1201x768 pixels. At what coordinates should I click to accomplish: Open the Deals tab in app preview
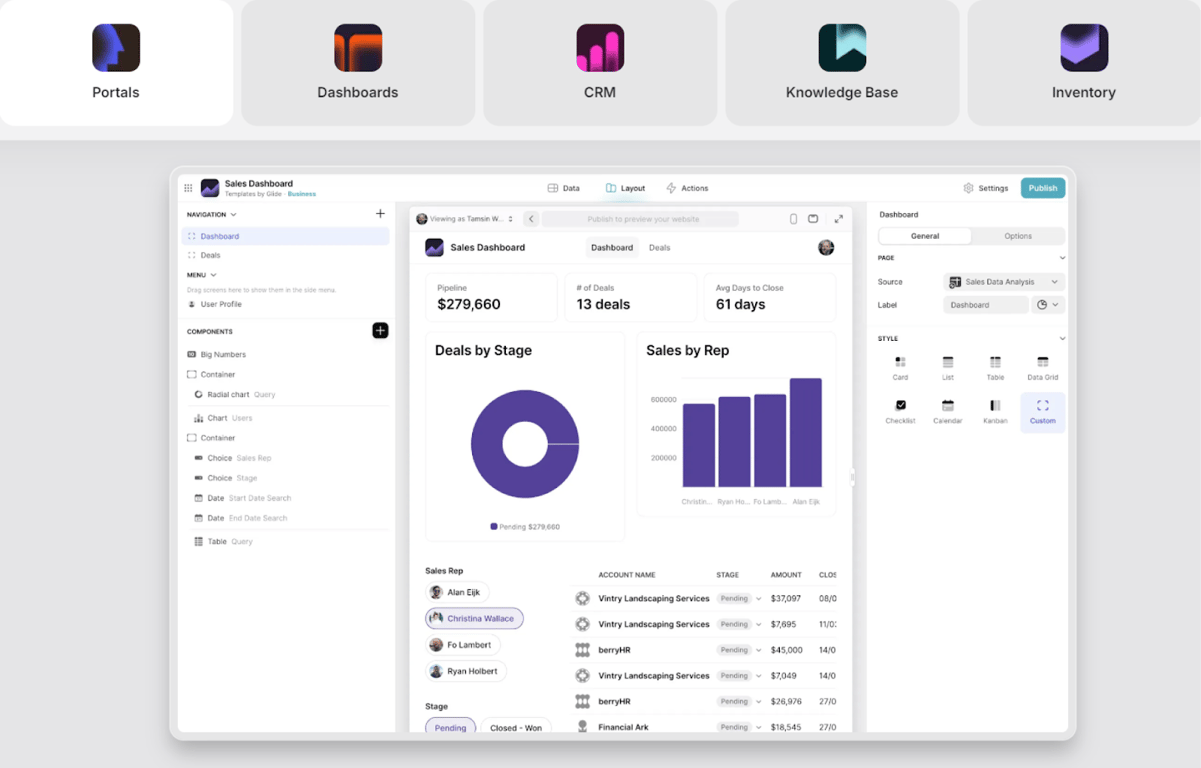pos(660,247)
